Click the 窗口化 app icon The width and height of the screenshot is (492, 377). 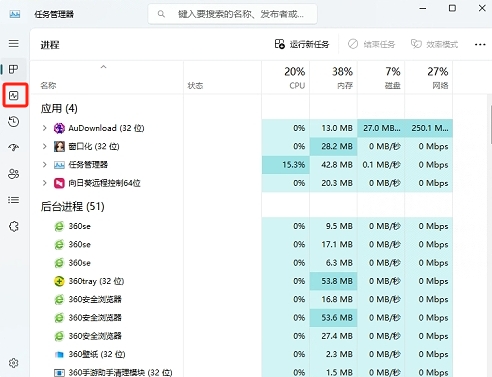tap(59, 146)
